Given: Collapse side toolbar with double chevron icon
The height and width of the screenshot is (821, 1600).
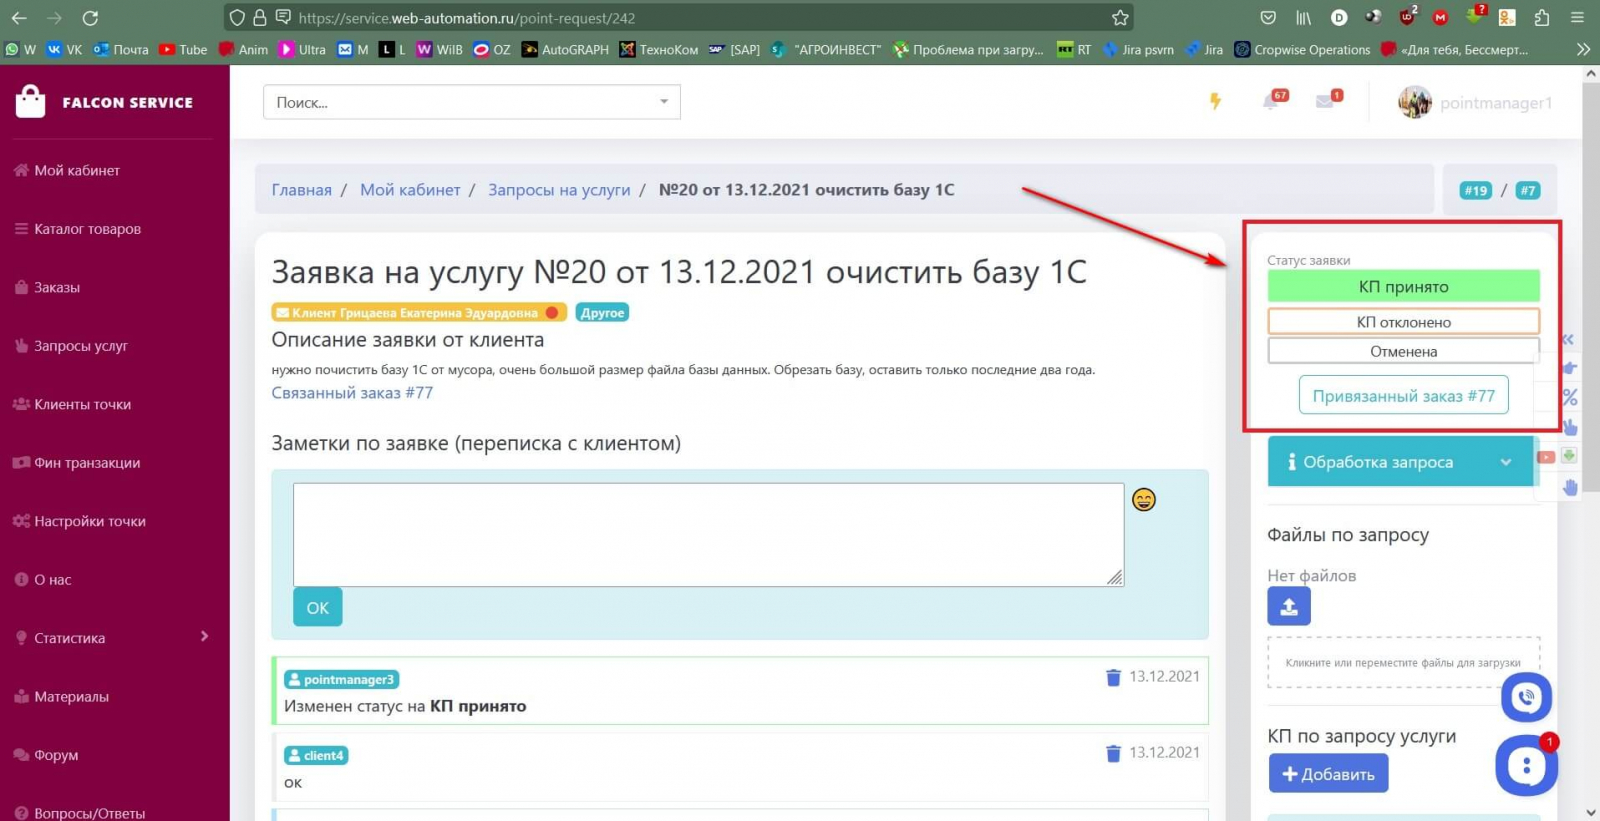Looking at the screenshot, I should coord(1568,339).
